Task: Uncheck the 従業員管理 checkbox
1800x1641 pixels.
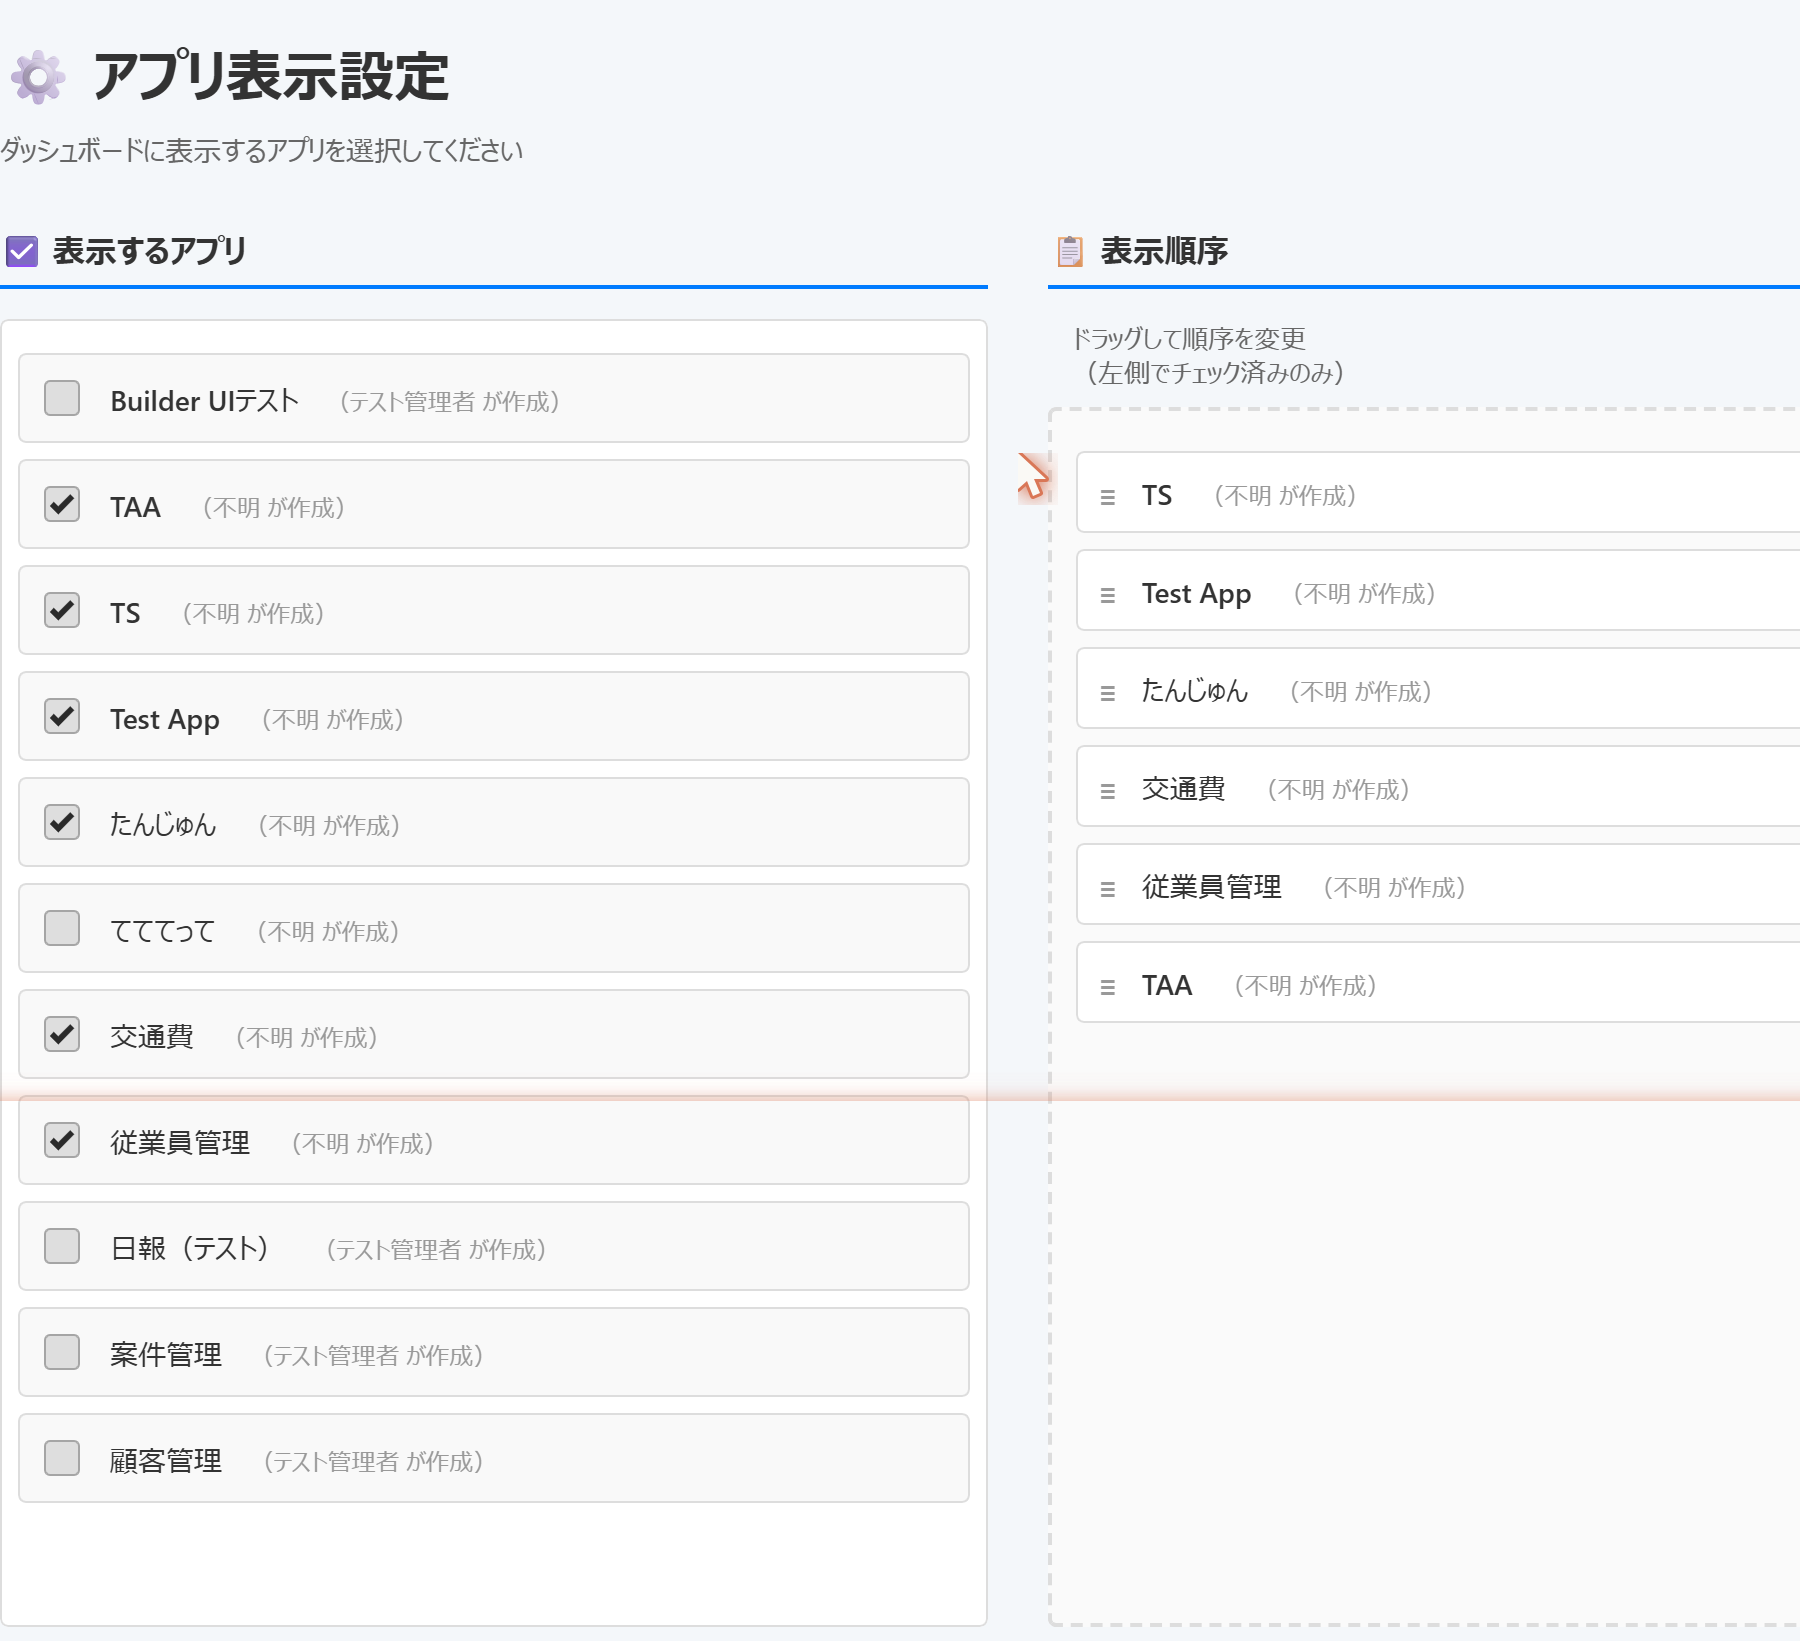Action: coord(62,1140)
